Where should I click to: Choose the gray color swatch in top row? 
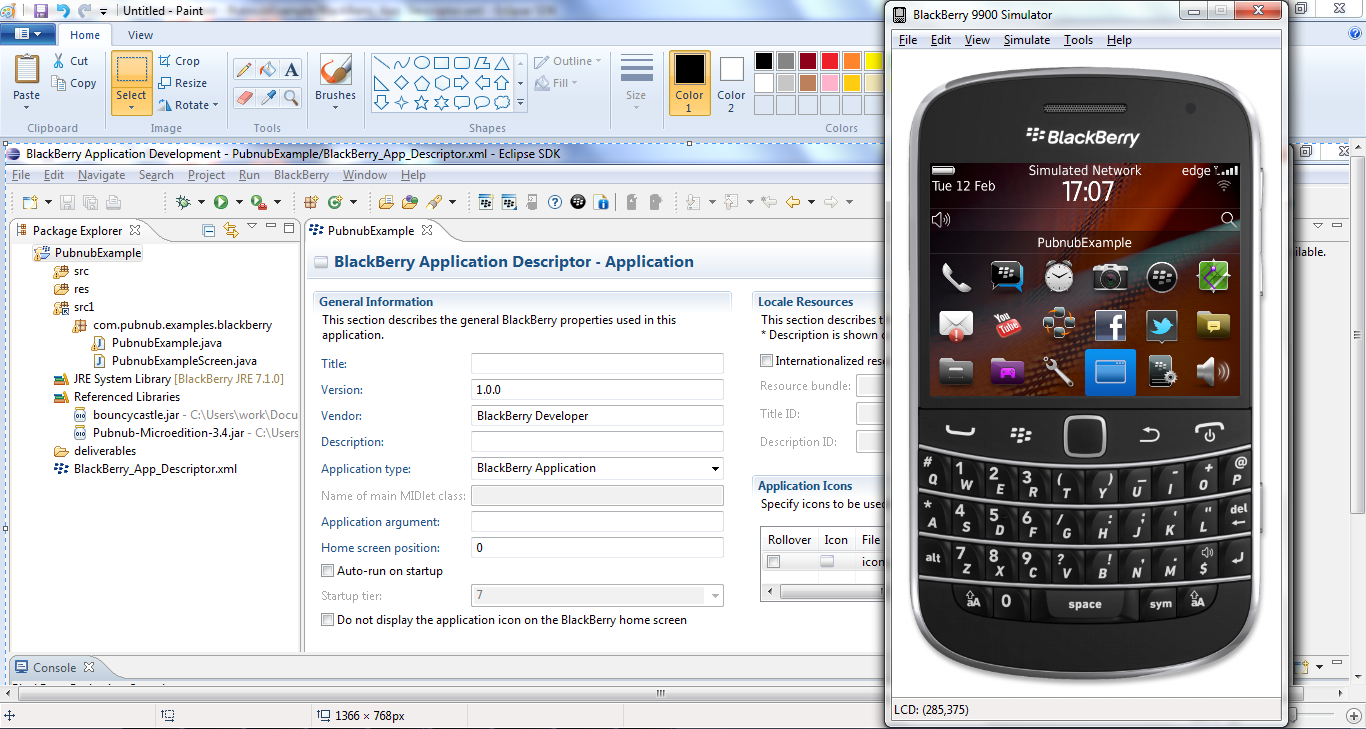click(785, 61)
